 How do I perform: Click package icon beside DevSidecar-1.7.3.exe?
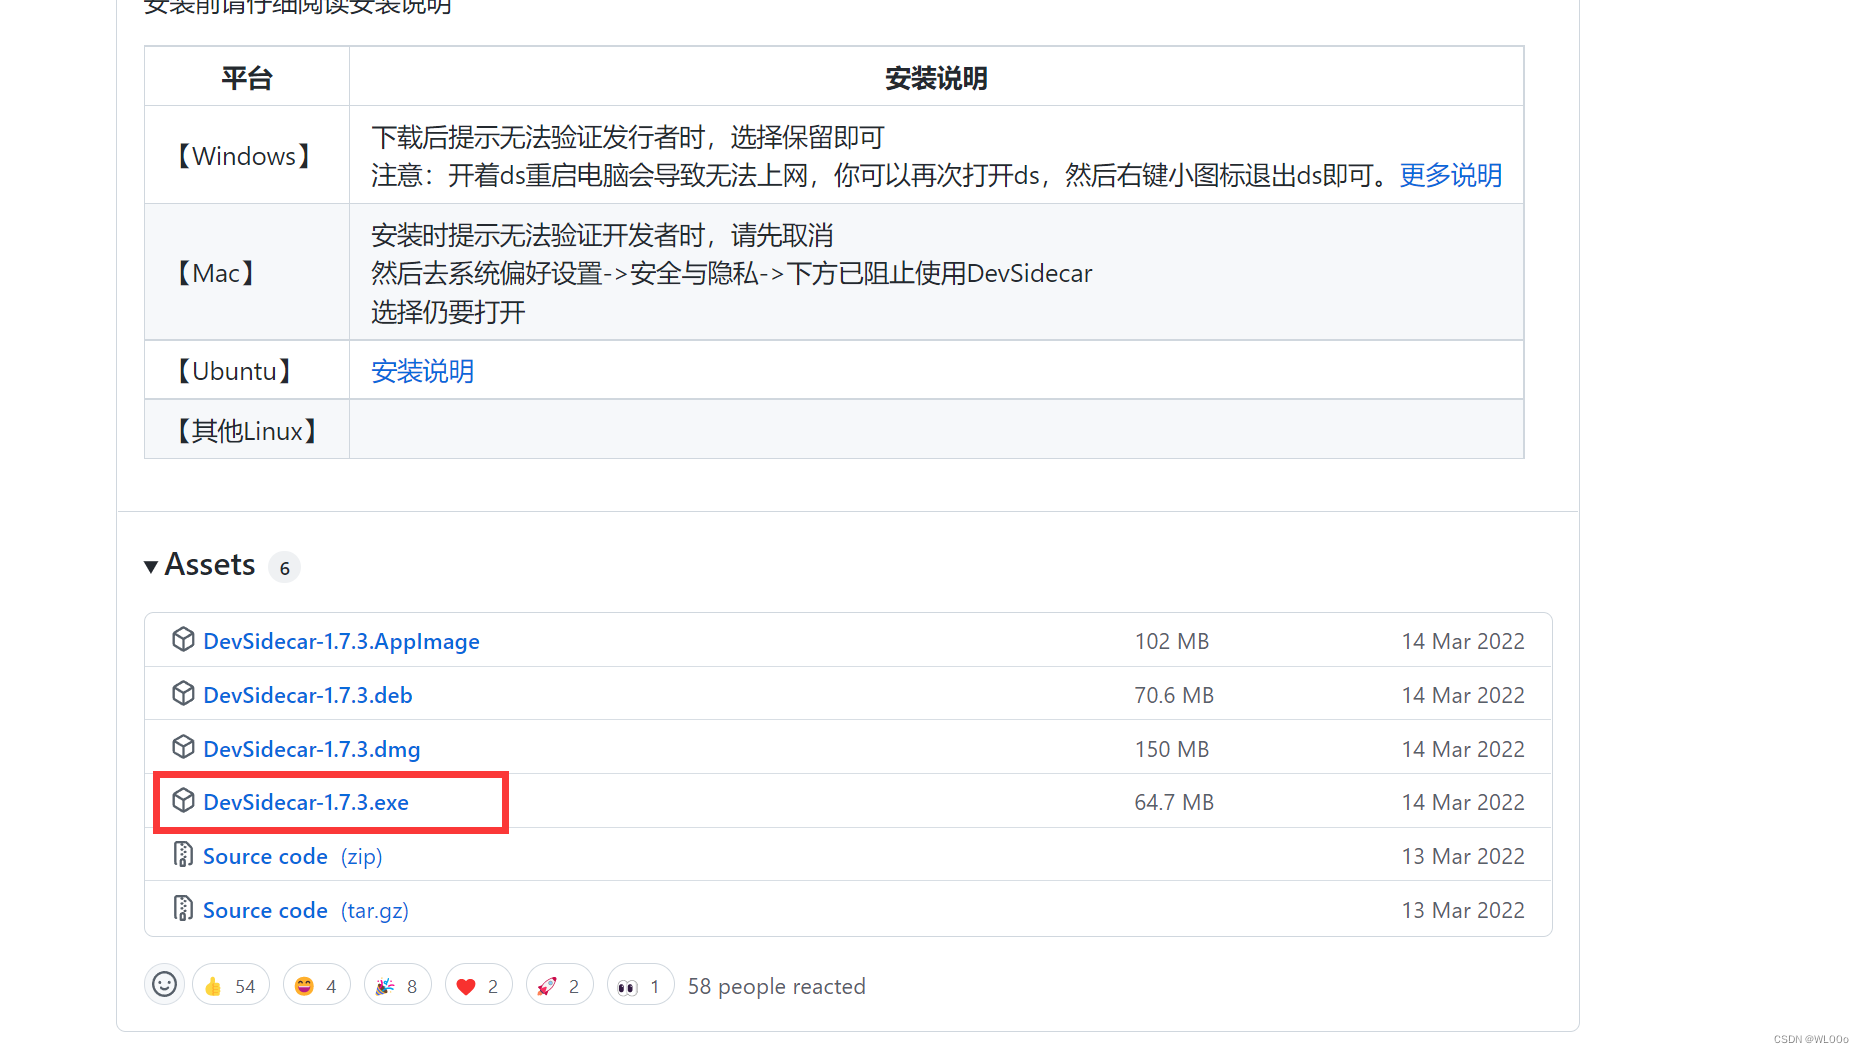pyautogui.click(x=184, y=801)
